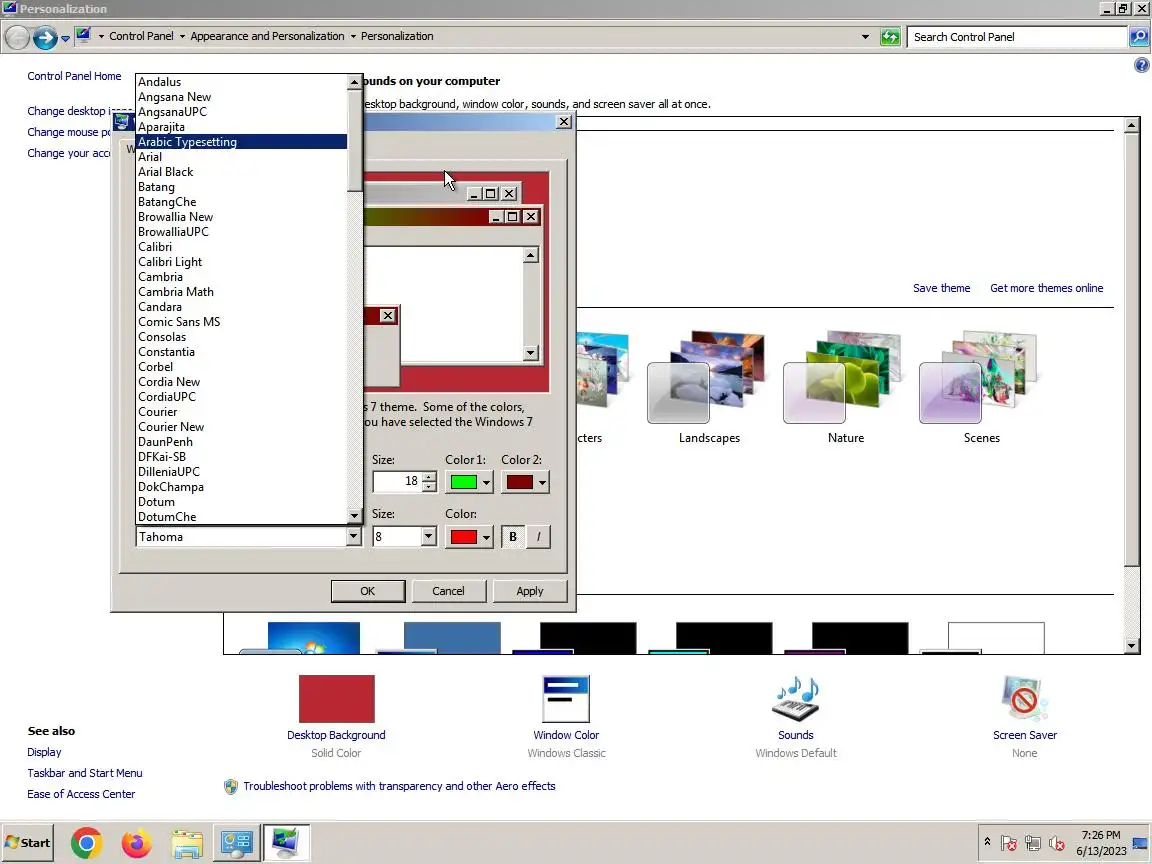Screen dimensions: 1152x864
Task: Choose Courier New font
Action: click(x=242, y=427)
